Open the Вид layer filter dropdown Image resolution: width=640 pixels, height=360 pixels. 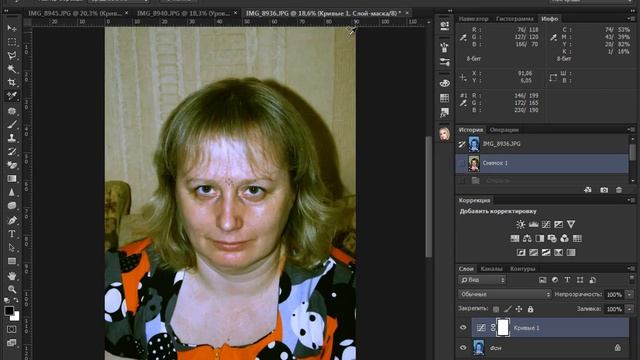pyautogui.click(x=482, y=280)
